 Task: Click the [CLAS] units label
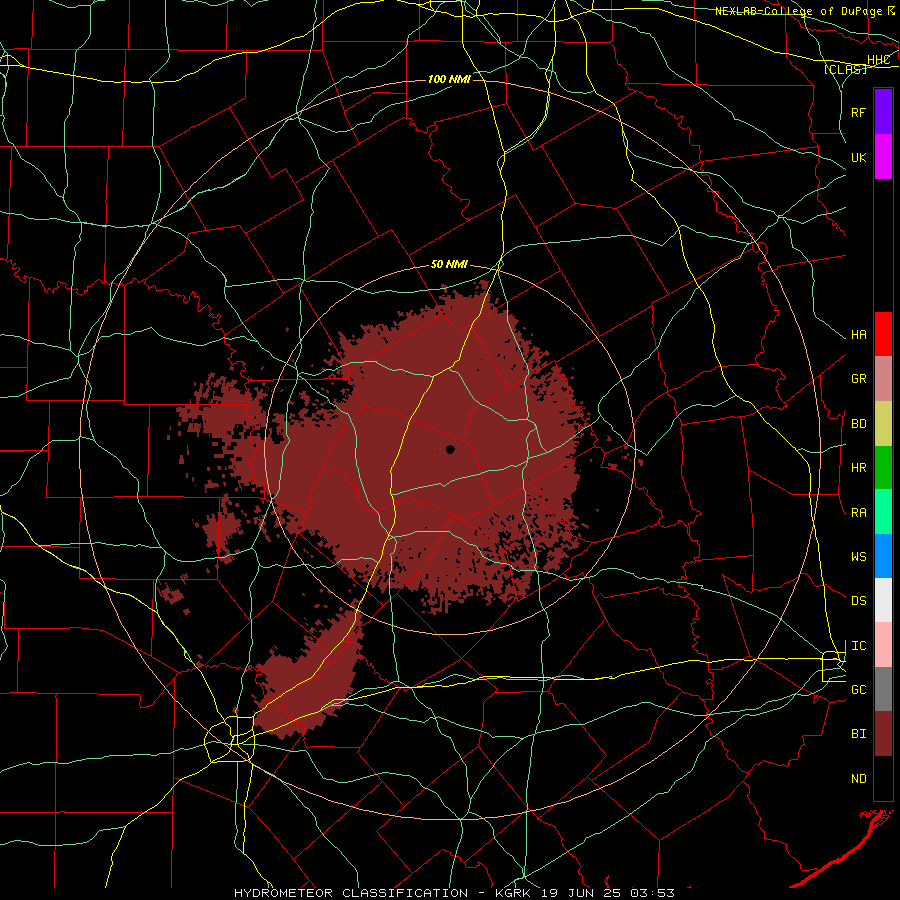(845, 69)
